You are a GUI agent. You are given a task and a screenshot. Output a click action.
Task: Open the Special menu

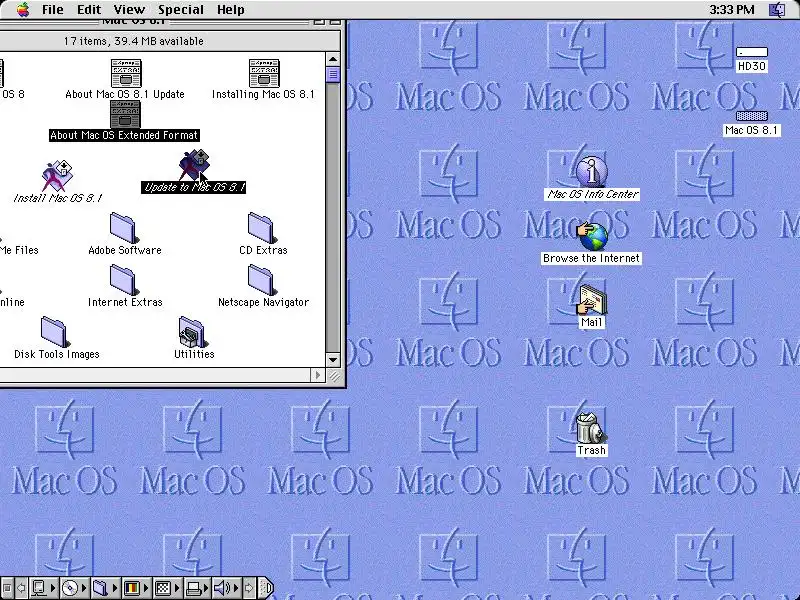click(x=181, y=9)
